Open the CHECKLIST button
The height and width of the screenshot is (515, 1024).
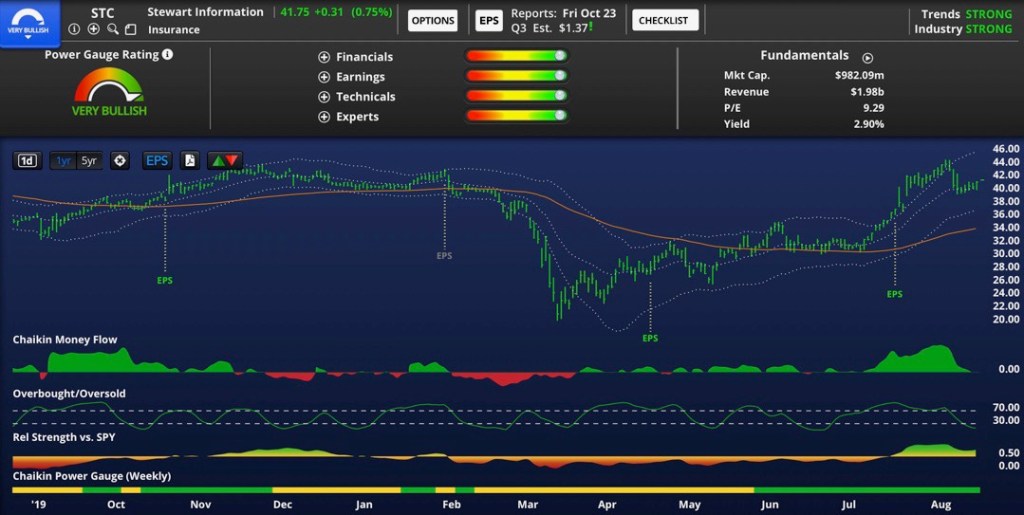point(664,20)
